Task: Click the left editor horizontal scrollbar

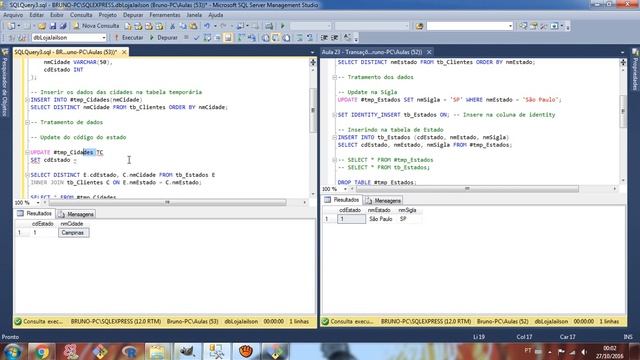Action: tap(167, 202)
